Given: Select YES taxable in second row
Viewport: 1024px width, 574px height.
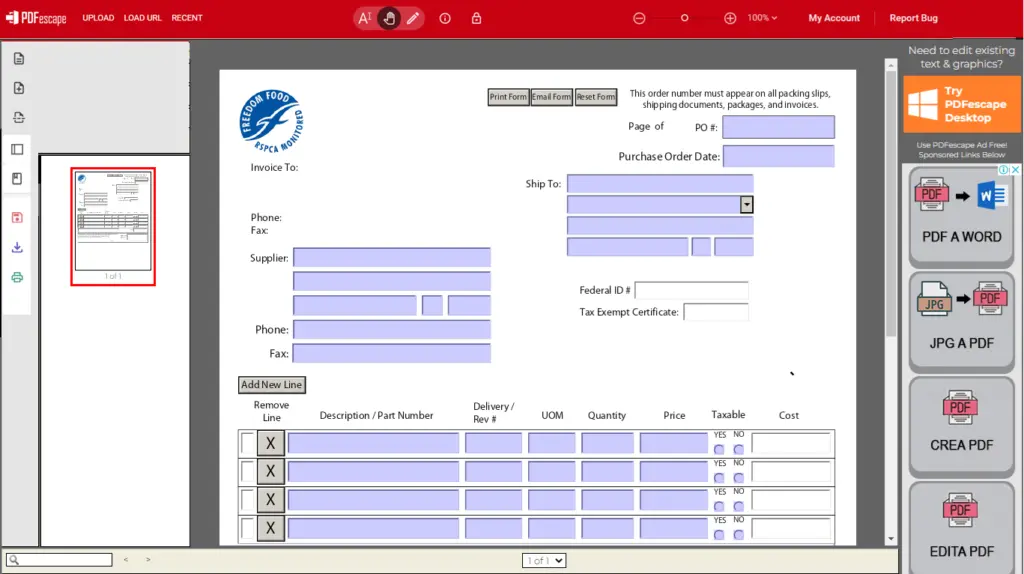Looking at the screenshot, I should 719,478.
